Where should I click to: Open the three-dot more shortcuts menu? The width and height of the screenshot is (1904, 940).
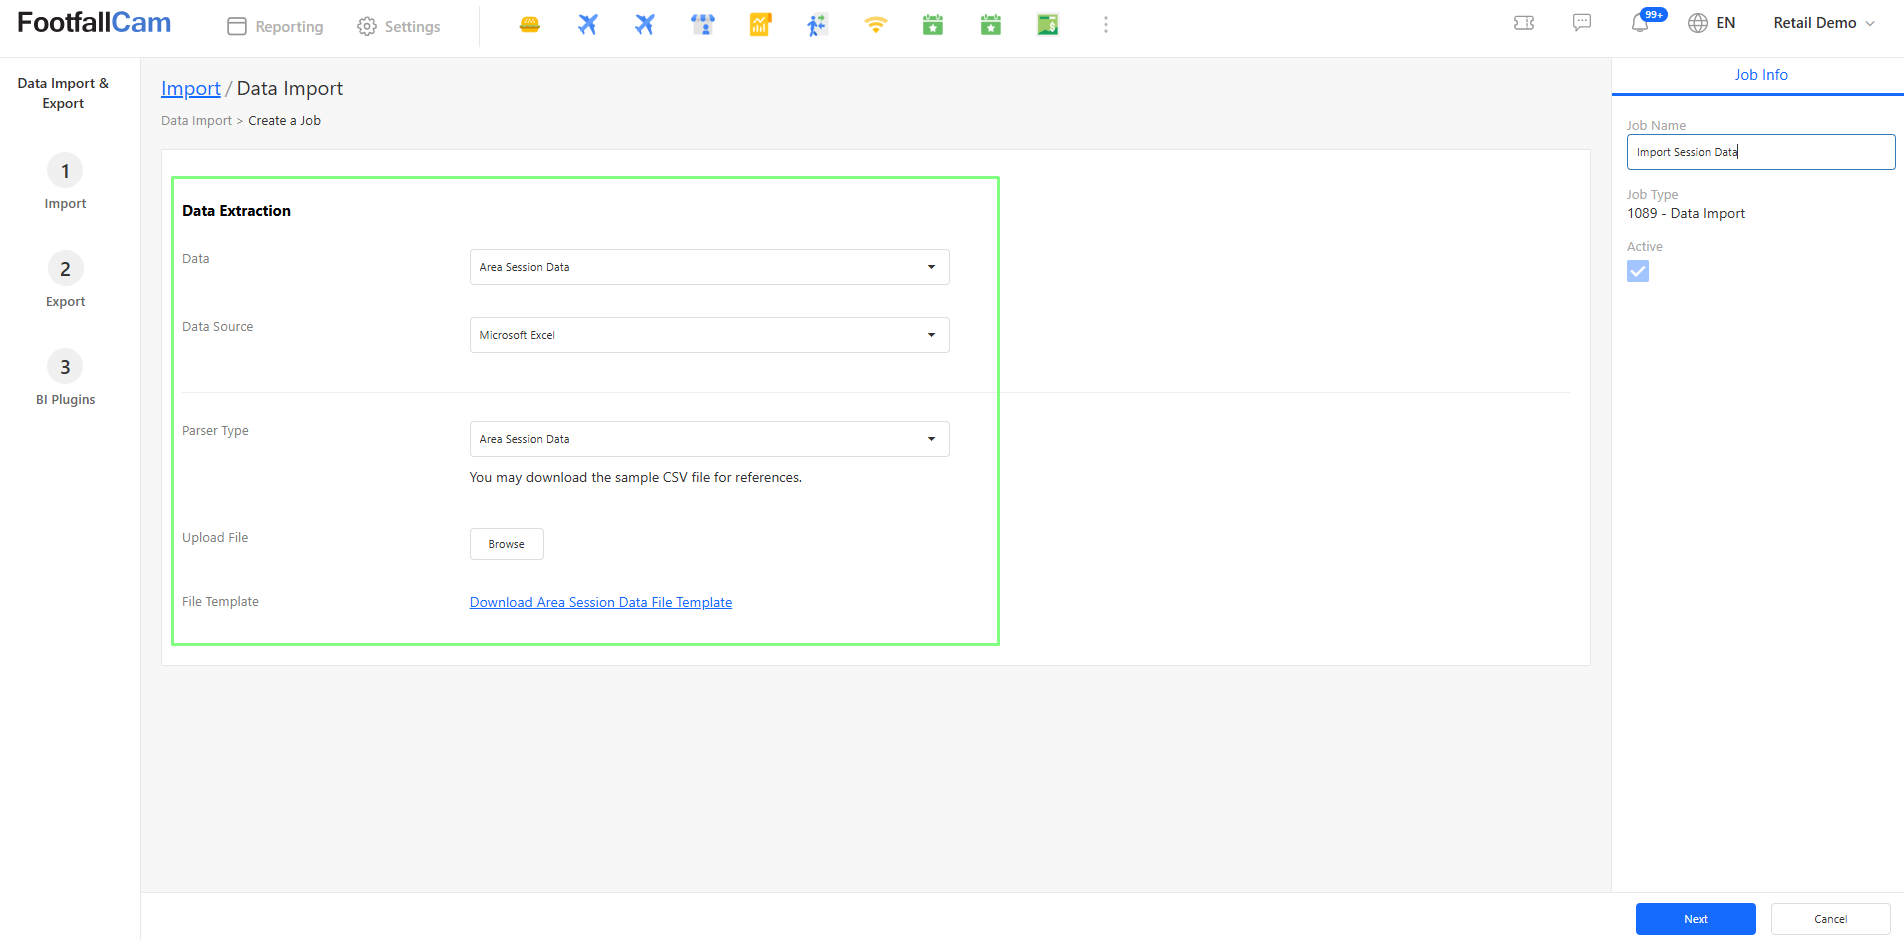click(x=1106, y=25)
